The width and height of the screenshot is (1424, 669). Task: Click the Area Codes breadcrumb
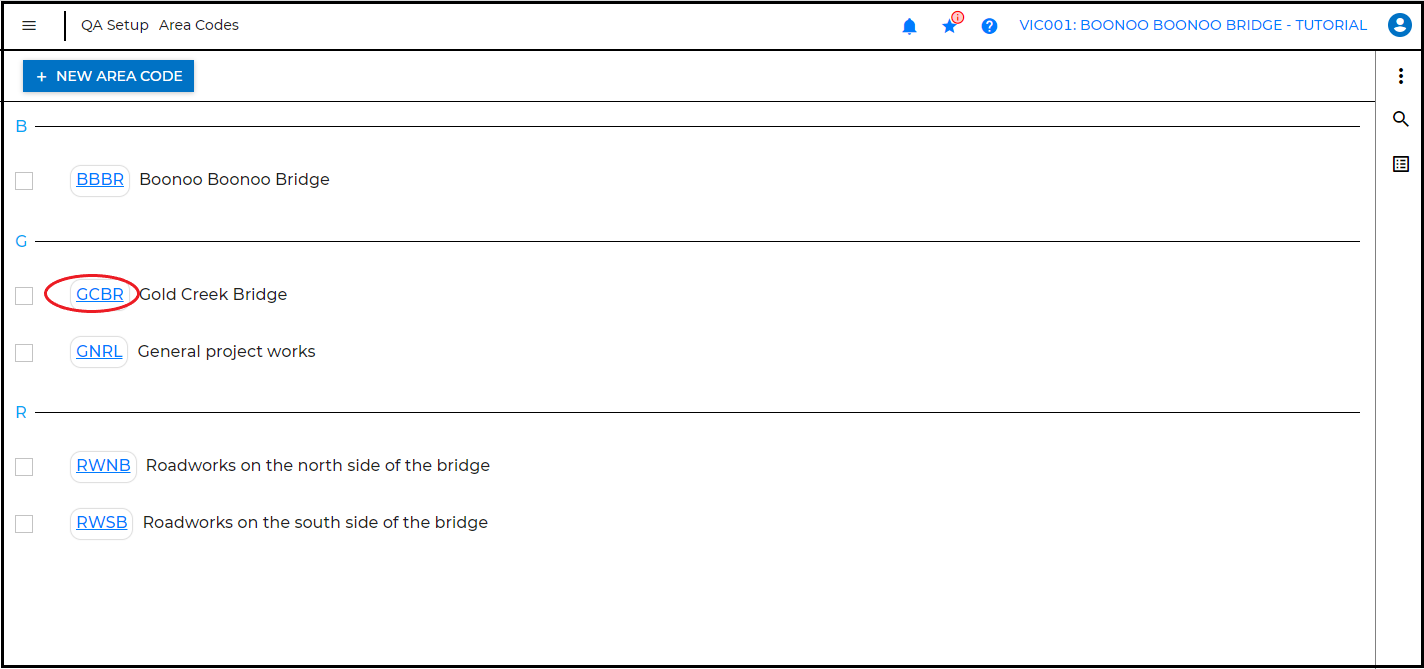[x=199, y=25]
